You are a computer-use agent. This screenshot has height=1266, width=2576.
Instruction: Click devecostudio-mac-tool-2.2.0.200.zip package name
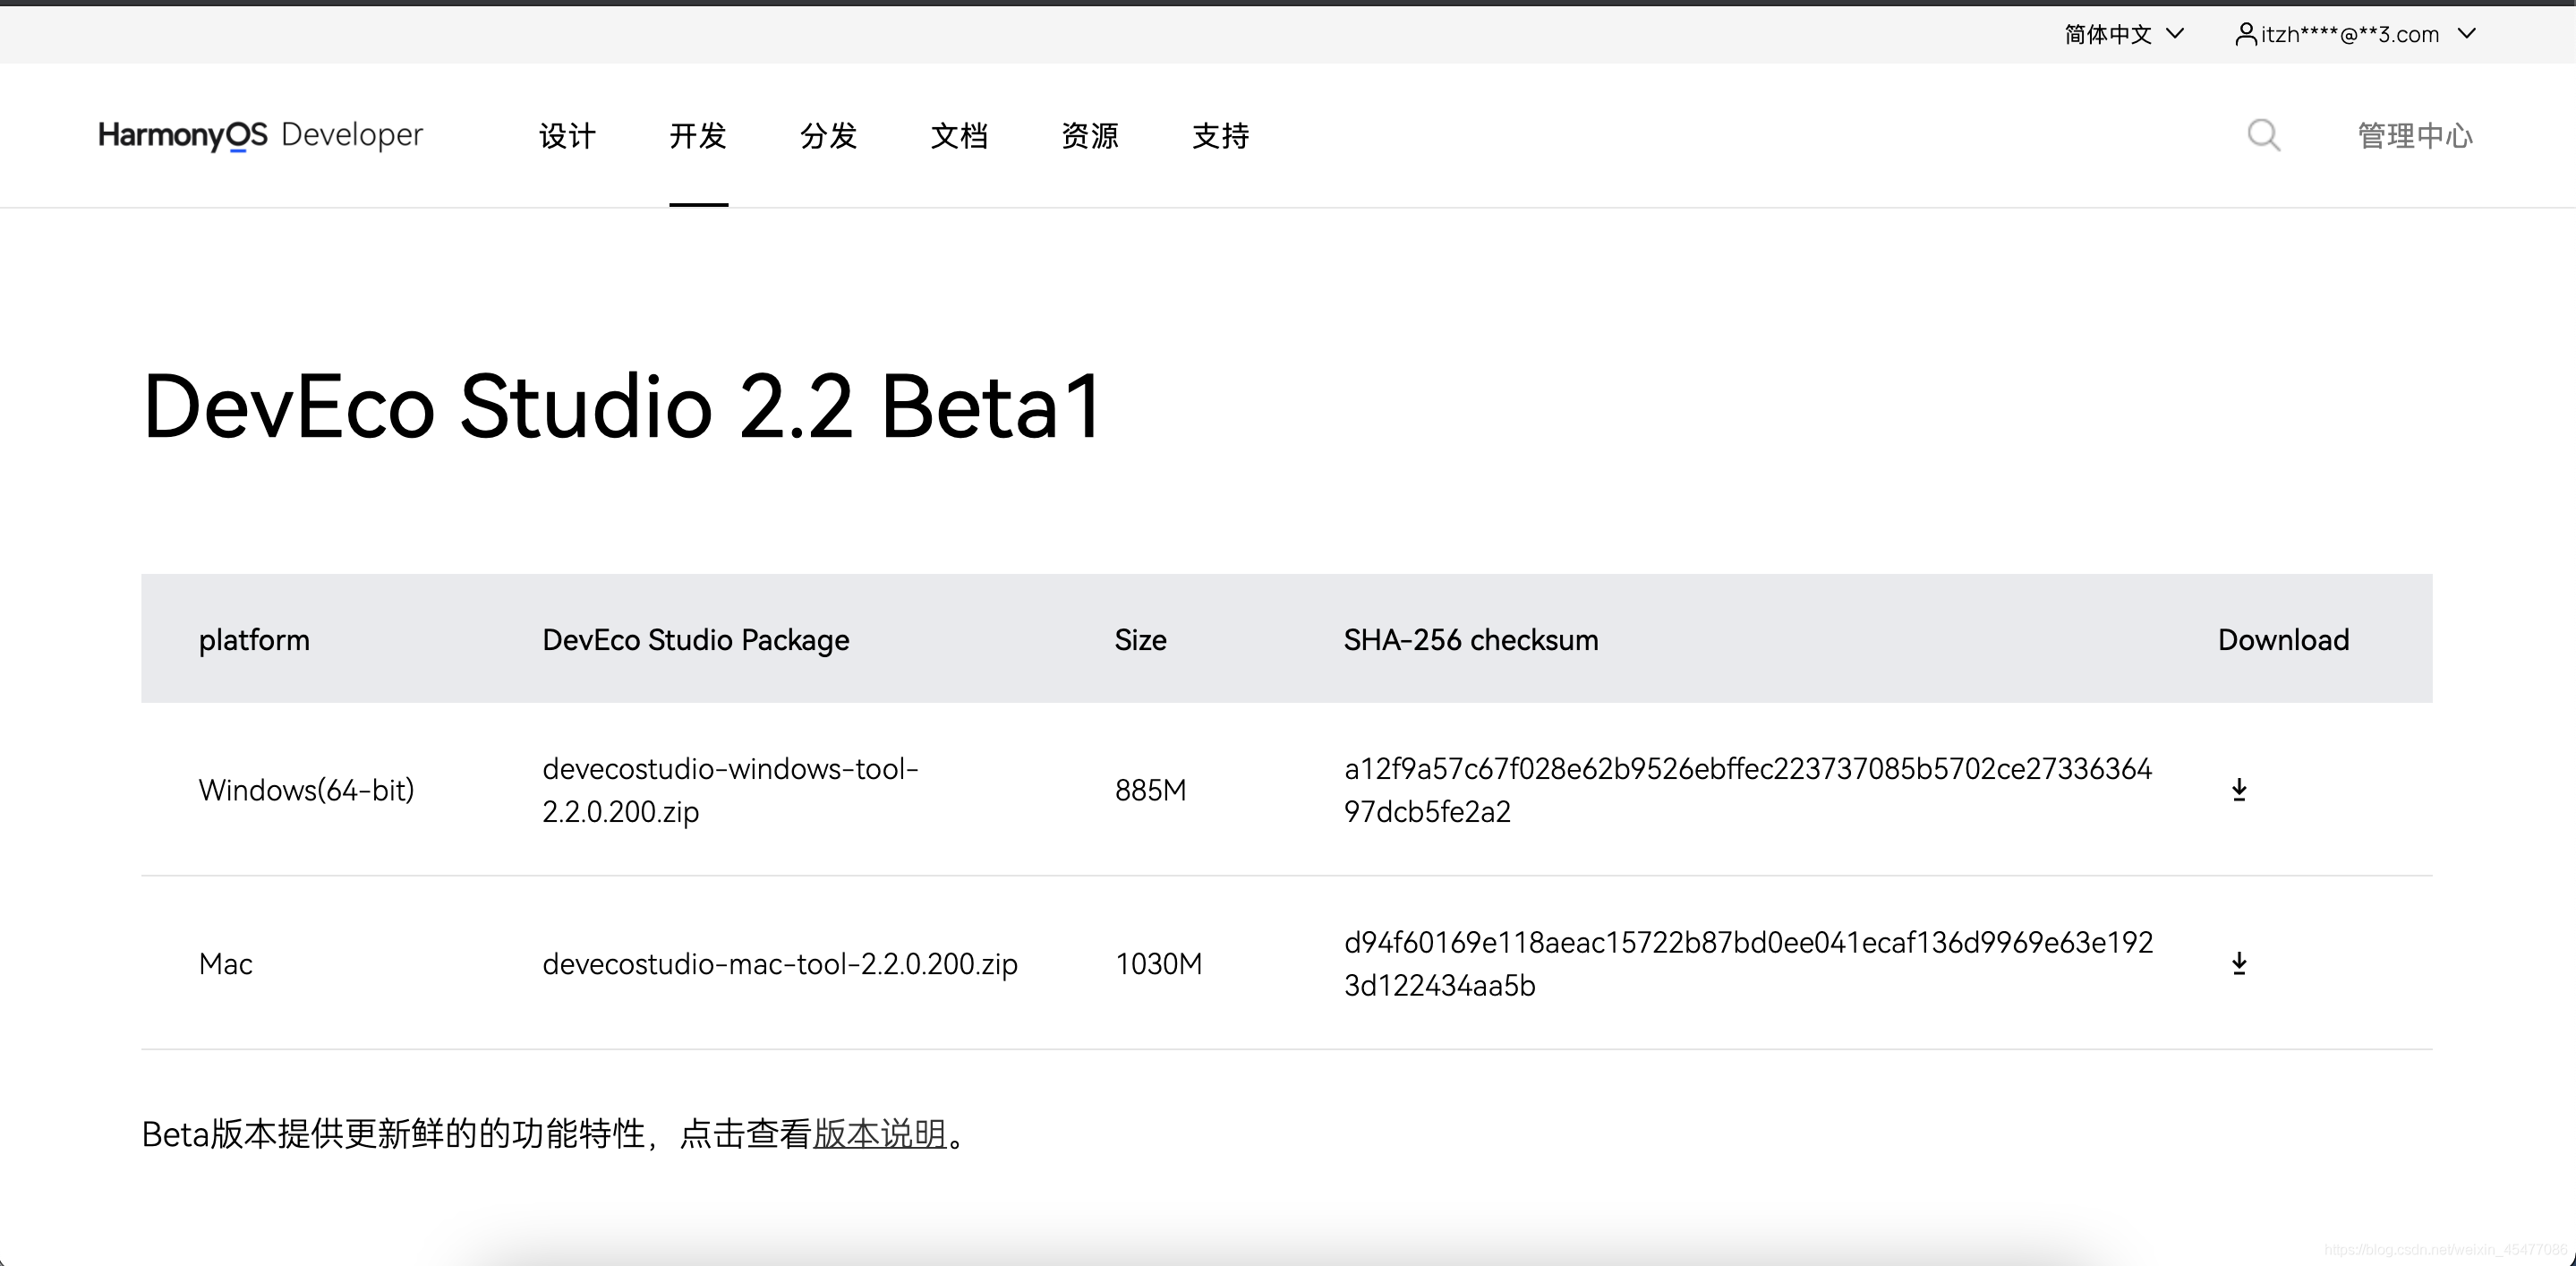pyautogui.click(x=780, y=964)
